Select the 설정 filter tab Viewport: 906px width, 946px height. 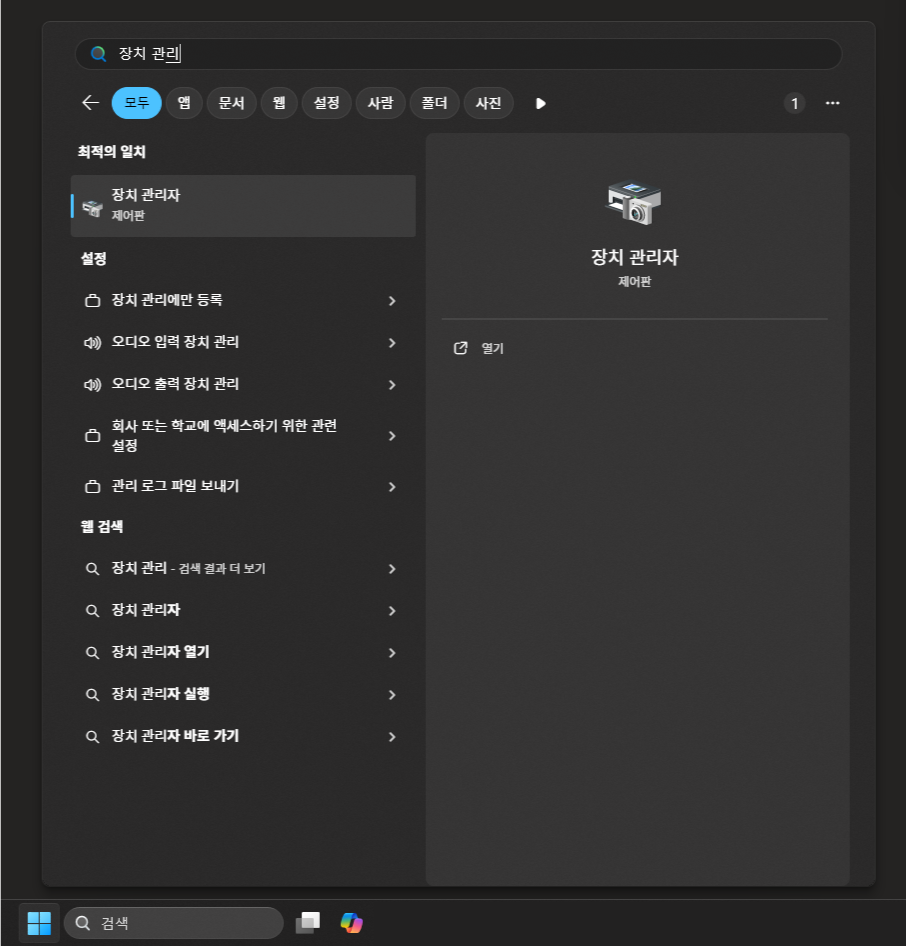tap(326, 103)
